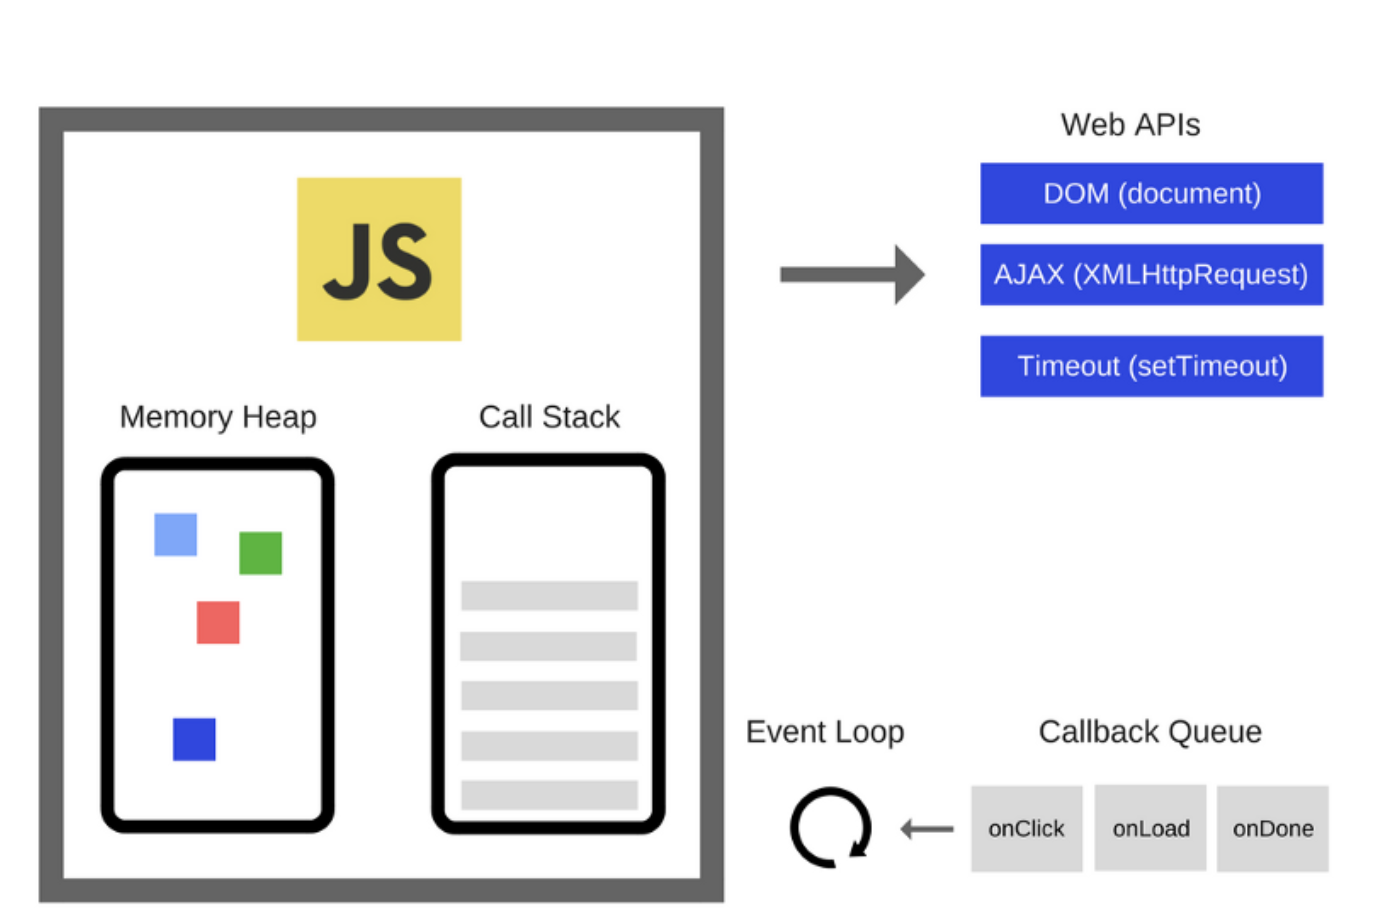Pick the green square in Memory Heap
Image resolution: width=1384 pixels, height=908 pixels.
coord(261,553)
